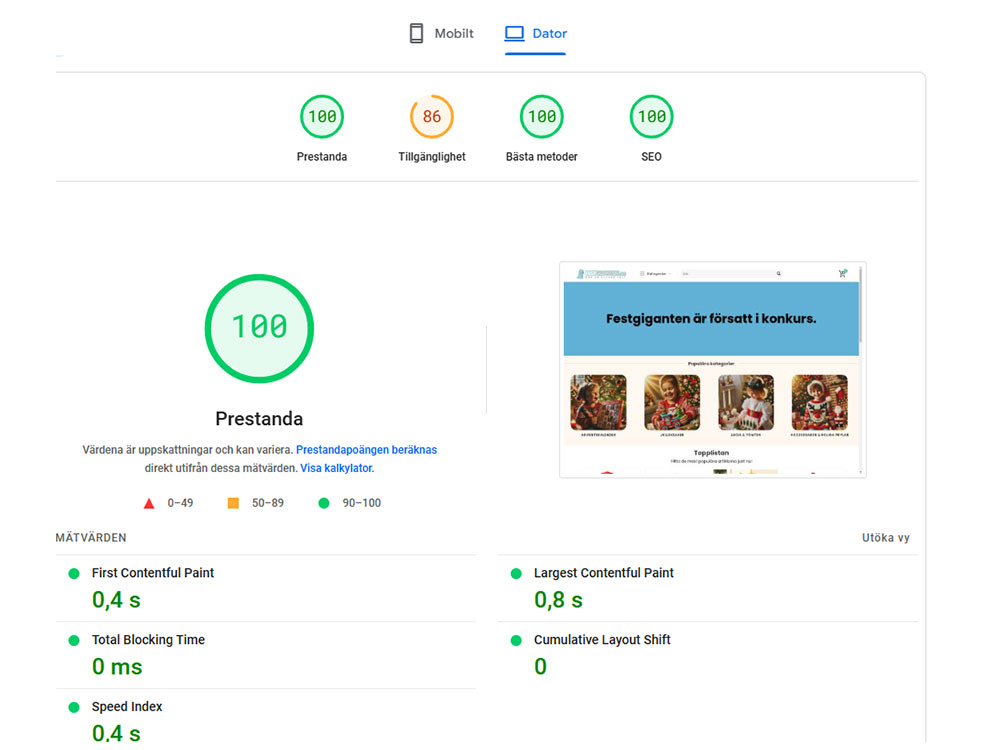The width and height of the screenshot is (1000, 750).
Task: Switch to the Mobilt tab
Action: pos(441,33)
